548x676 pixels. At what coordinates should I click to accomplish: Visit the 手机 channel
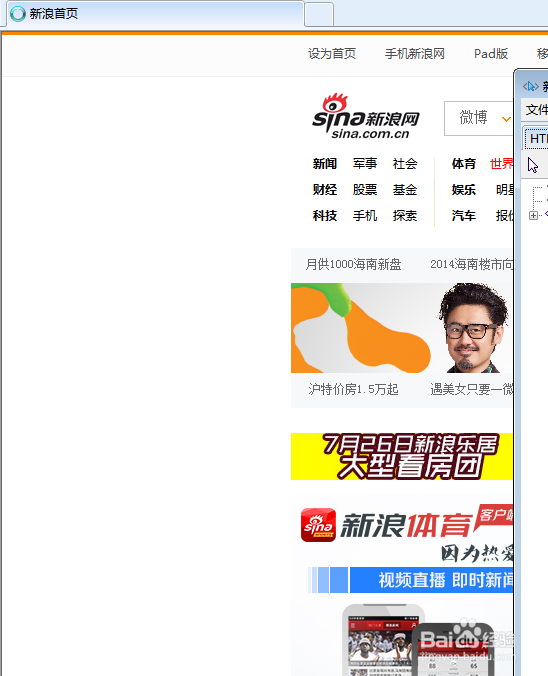pyautogui.click(x=365, y=216)
